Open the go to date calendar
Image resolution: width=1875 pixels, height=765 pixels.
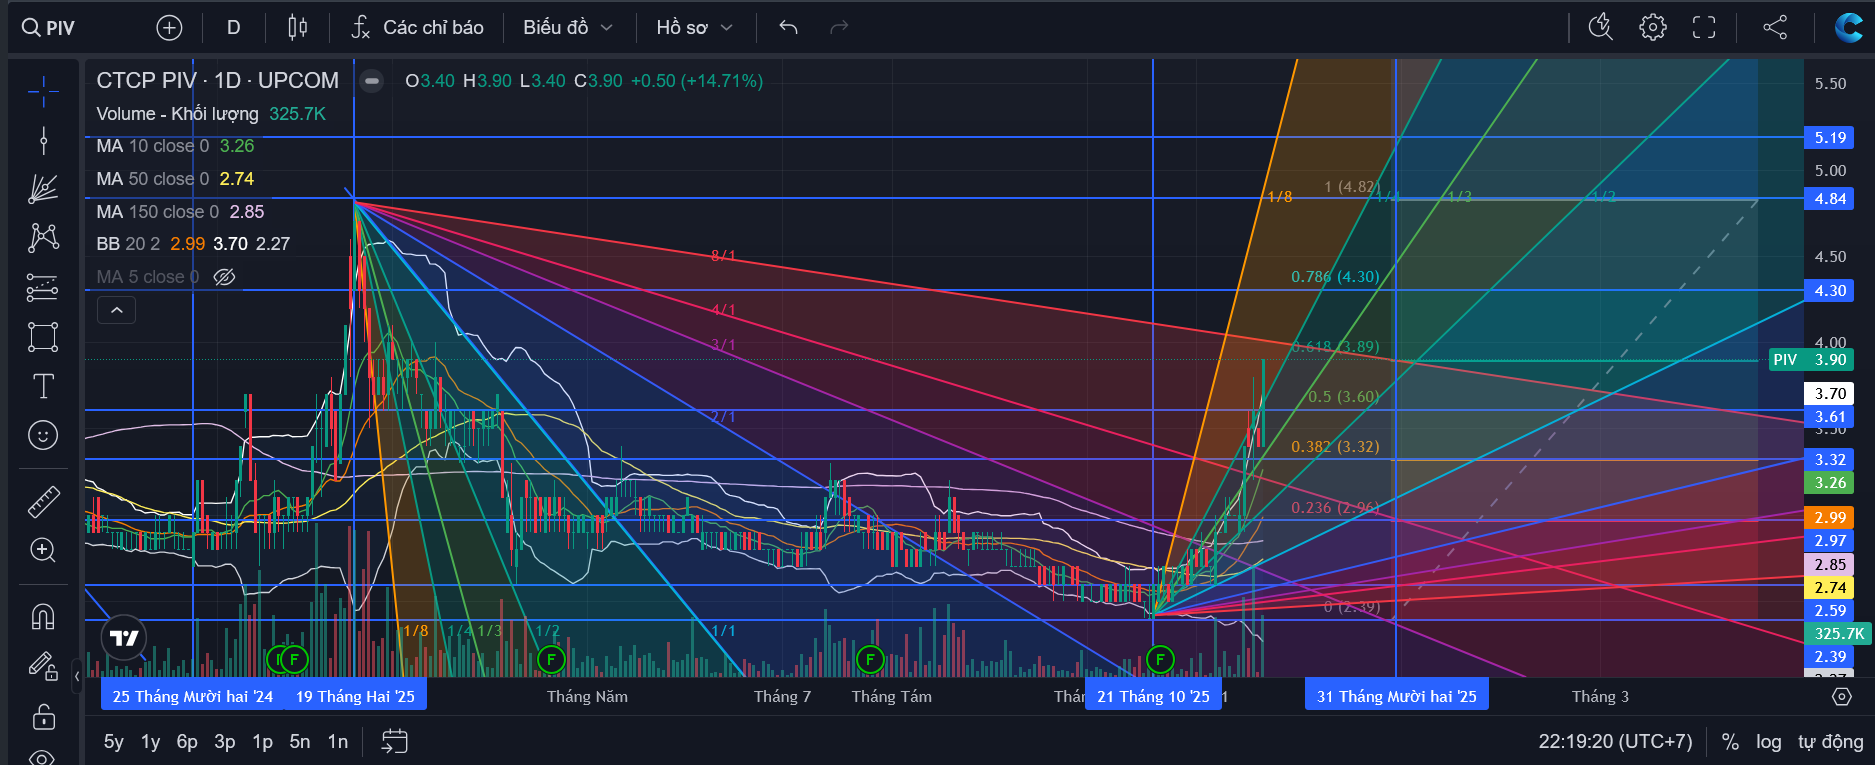(395, 742)
